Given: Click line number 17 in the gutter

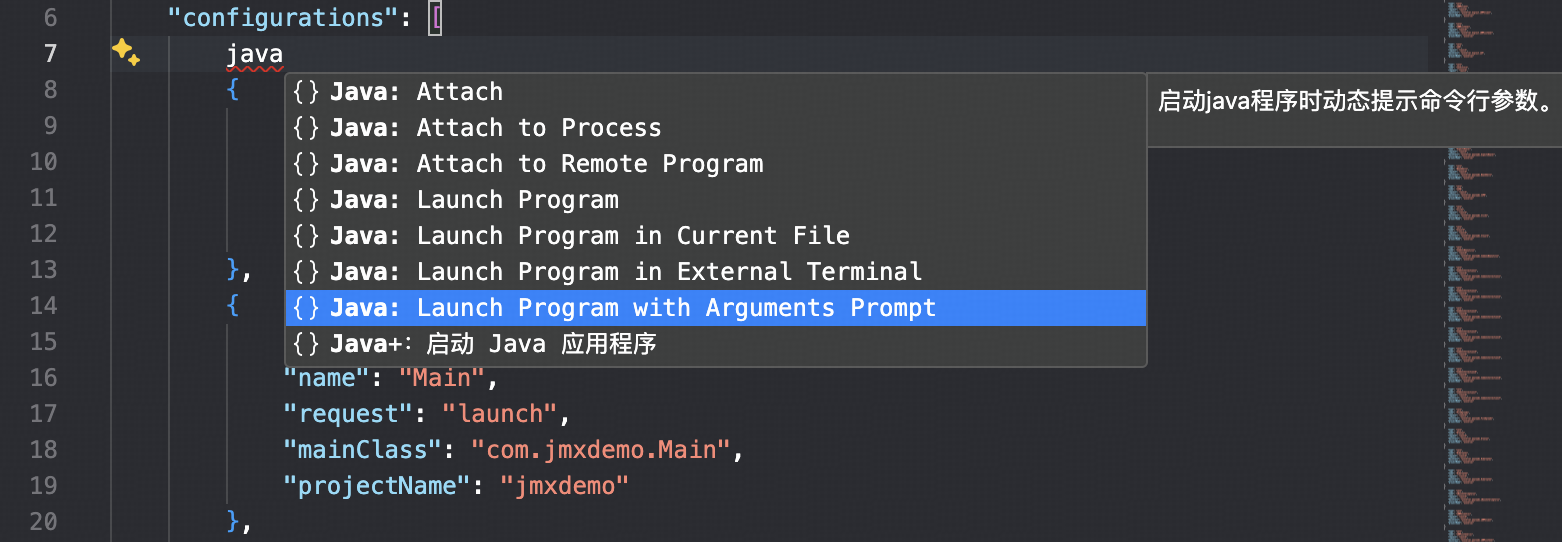Looking at the screenshot, I should [43, 414].
